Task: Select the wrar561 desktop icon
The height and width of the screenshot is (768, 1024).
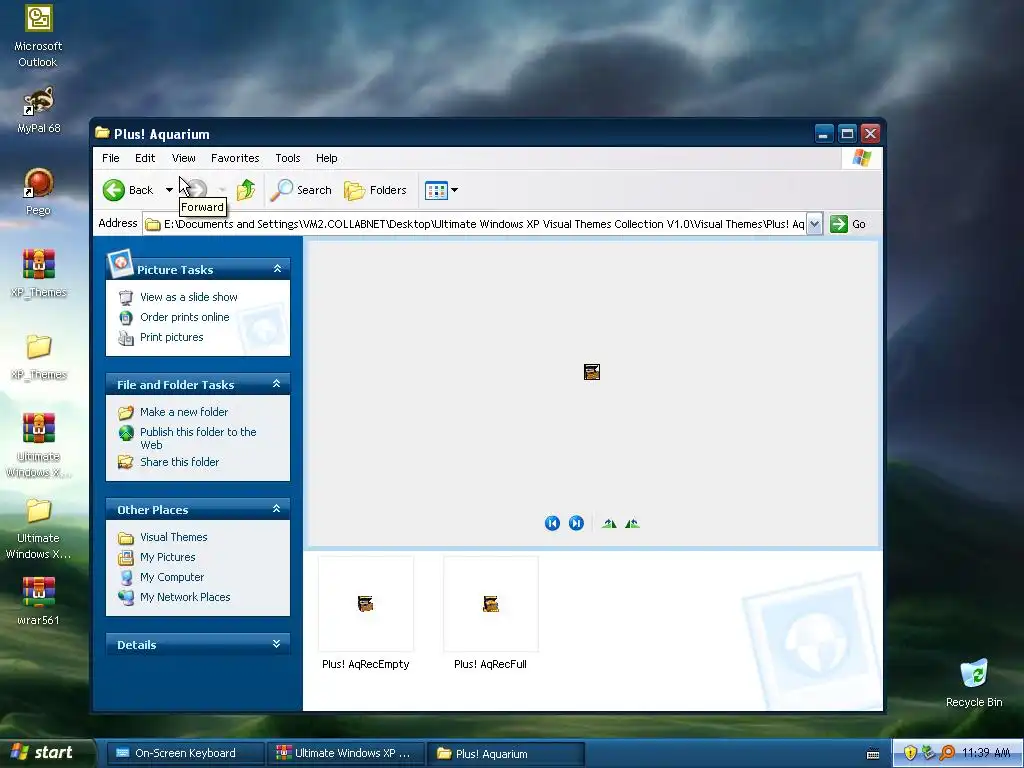Action: coord(39,601)
